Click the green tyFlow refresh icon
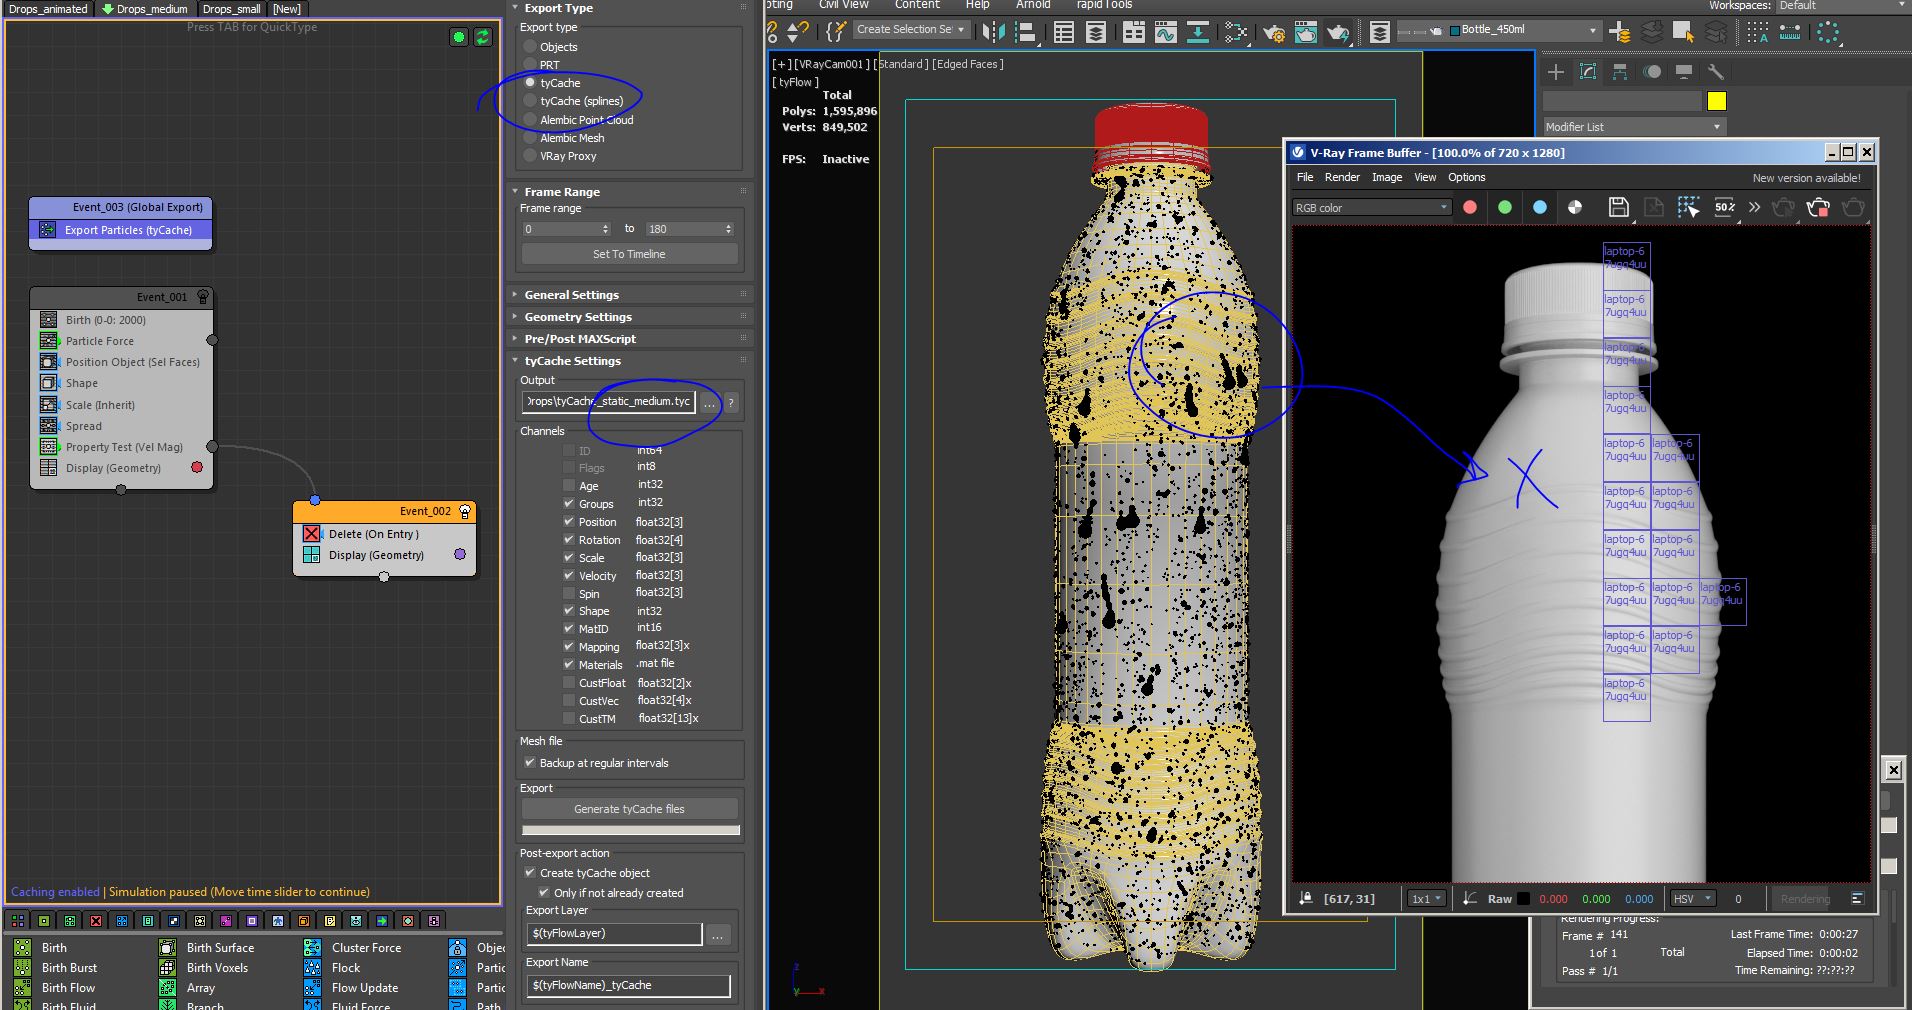 tap(482, 37)
